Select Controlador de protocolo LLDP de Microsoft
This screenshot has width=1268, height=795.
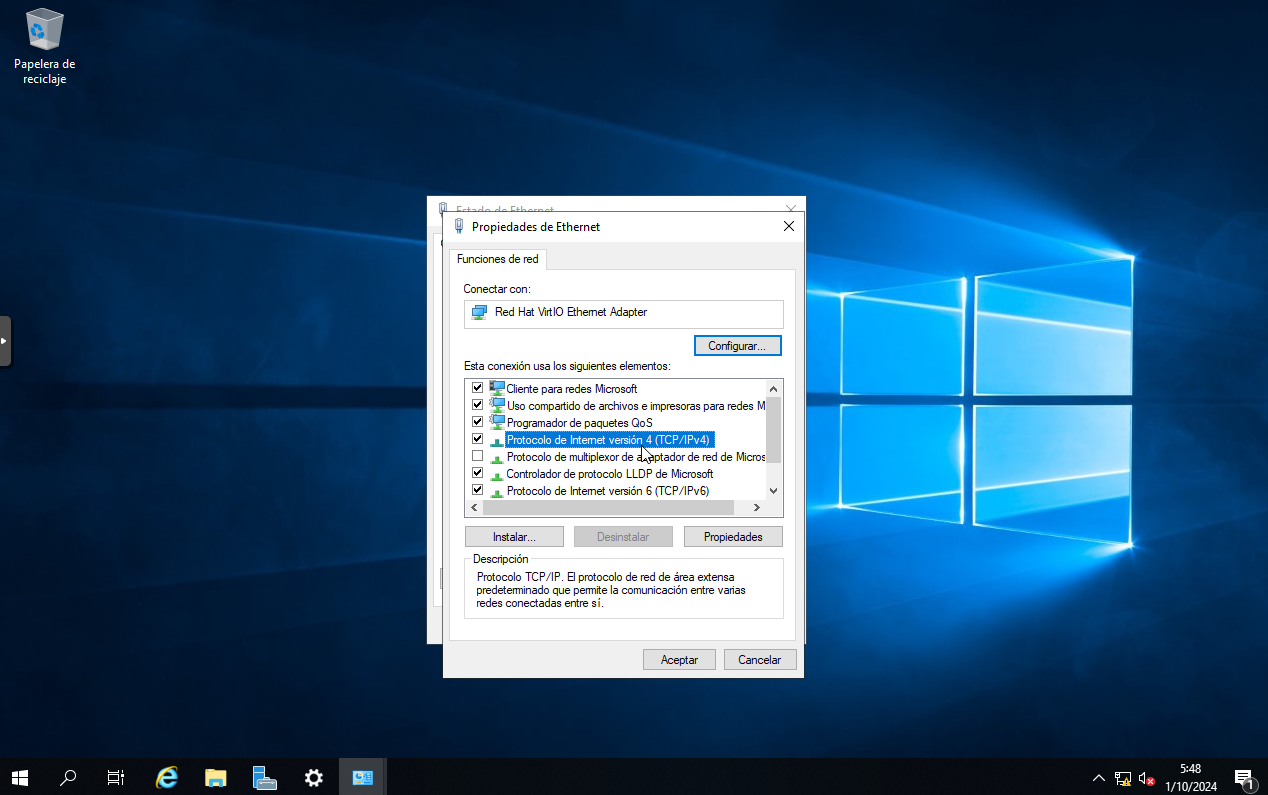610,474
